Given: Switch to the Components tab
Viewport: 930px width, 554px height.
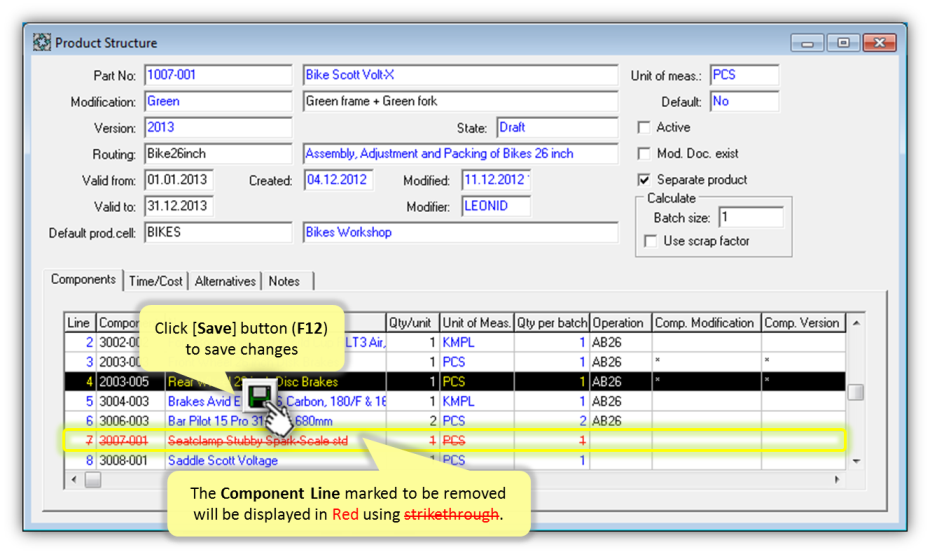Looking at the screenshot, I should tap(83, 279).
